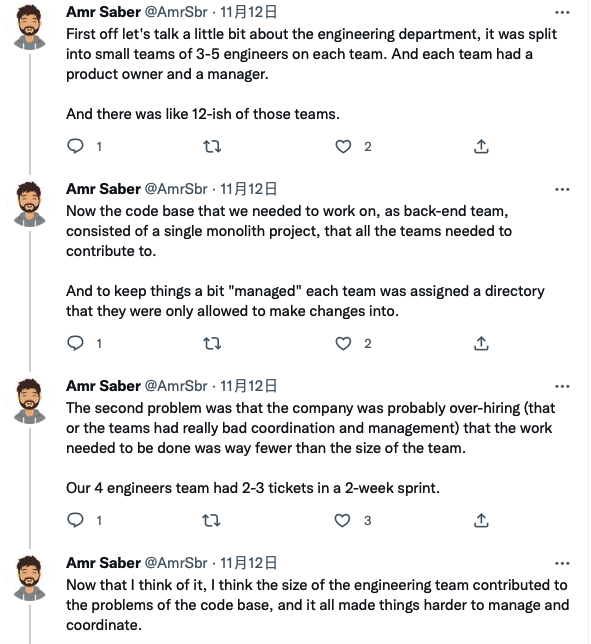Share the engineering department tweet
591x644 pixels.
(481, 146)
